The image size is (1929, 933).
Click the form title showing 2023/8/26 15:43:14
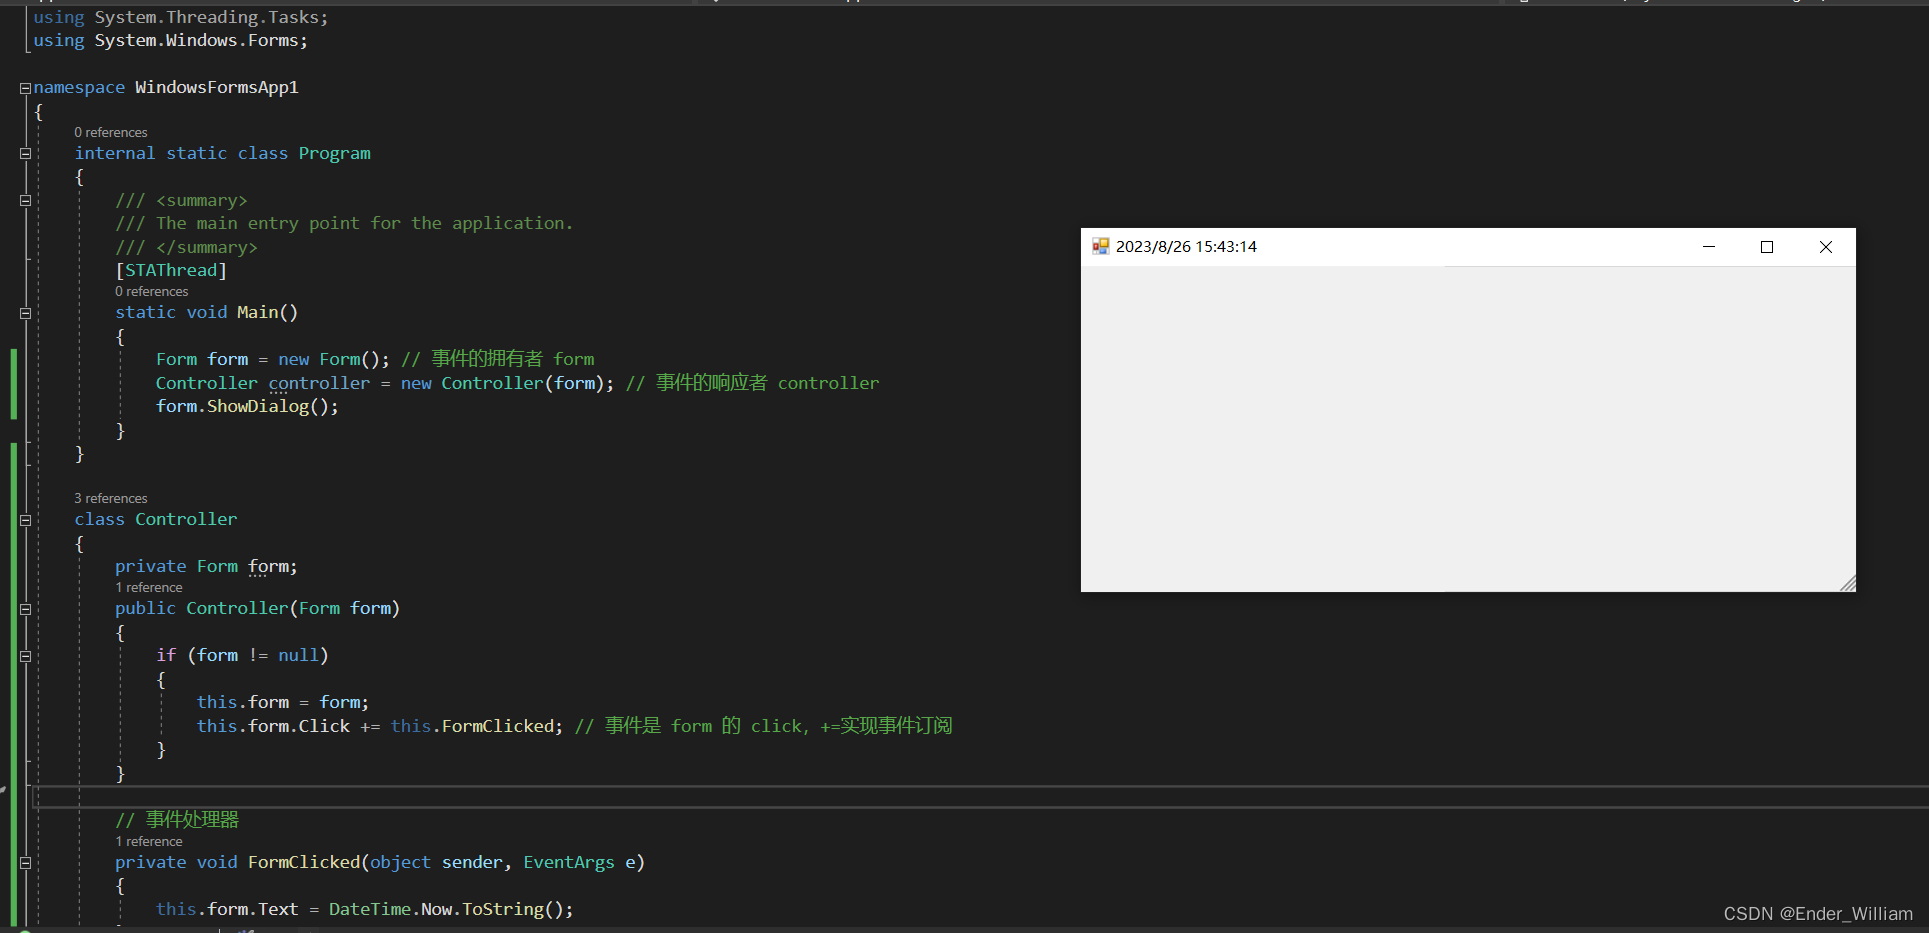pos(1186,247)
